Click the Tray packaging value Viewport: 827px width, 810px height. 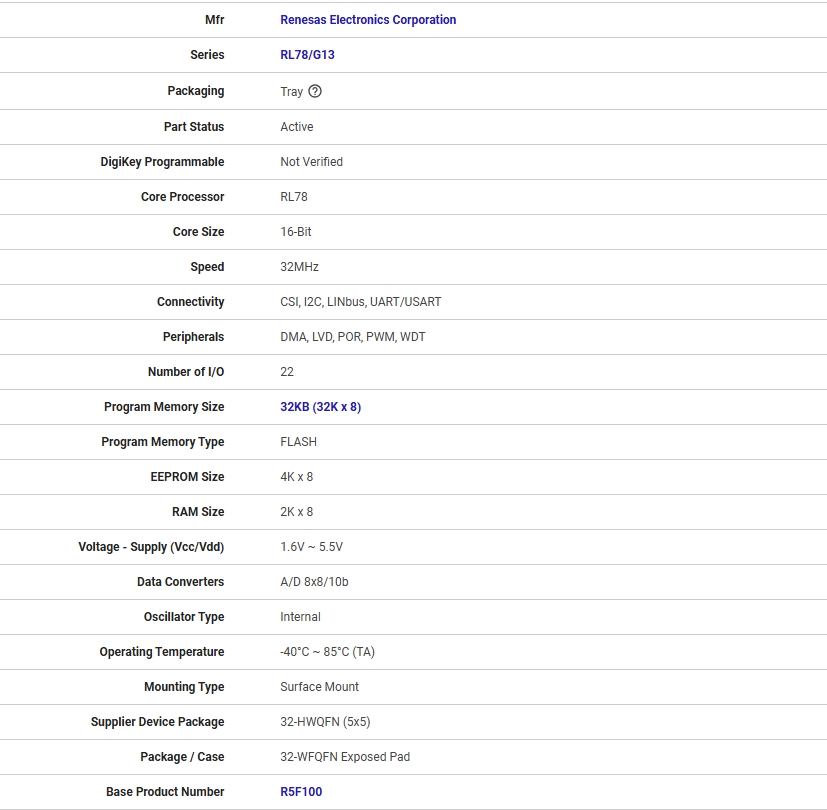pyautogui.click(x=291, y=92)
